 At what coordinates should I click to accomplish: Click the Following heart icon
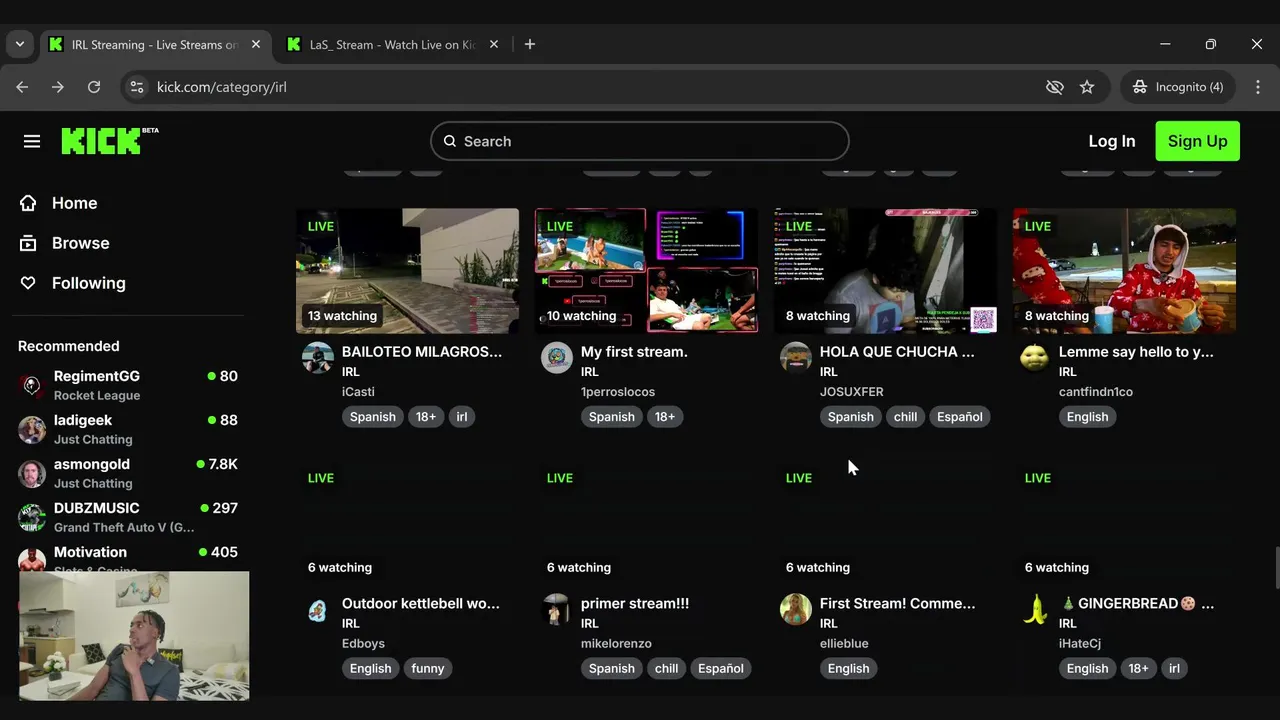(x=28, y=283)
